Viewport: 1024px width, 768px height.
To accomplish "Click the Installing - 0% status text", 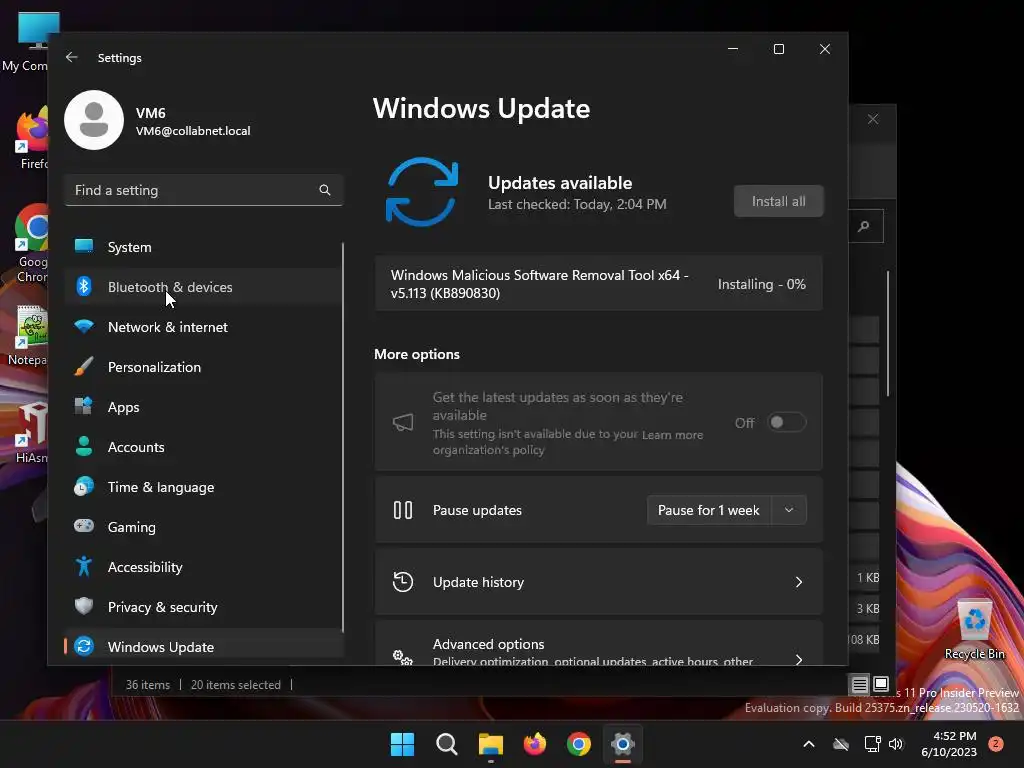I will 761,284.
